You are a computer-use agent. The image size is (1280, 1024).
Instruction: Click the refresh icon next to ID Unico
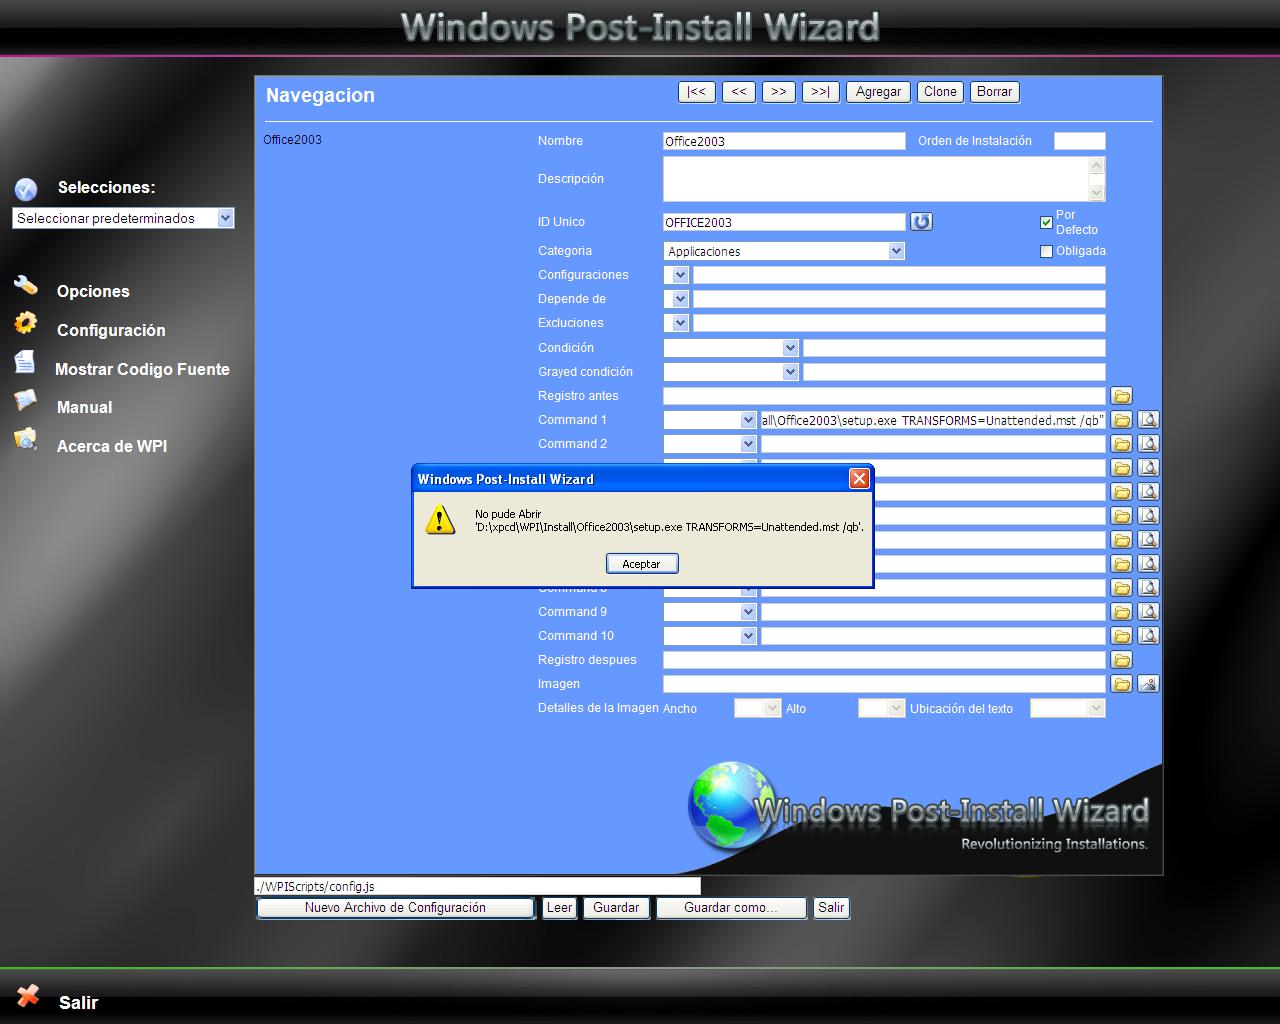921,222
